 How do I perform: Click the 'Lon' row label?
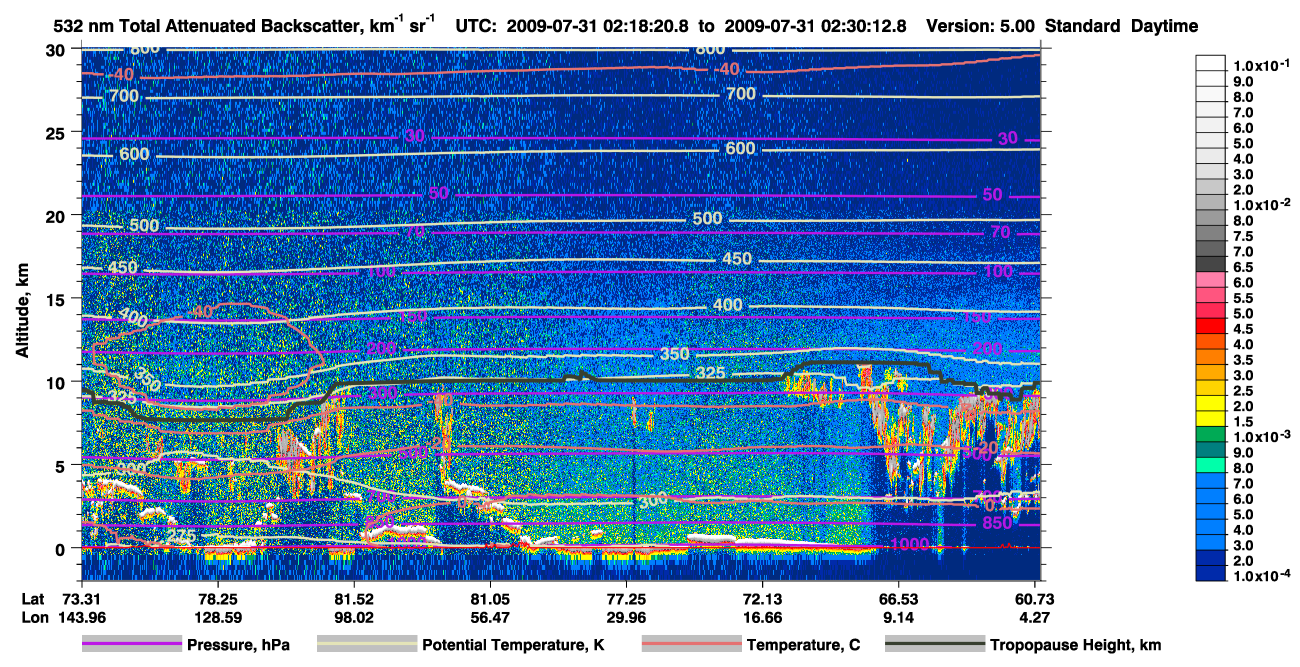(33, 617)
